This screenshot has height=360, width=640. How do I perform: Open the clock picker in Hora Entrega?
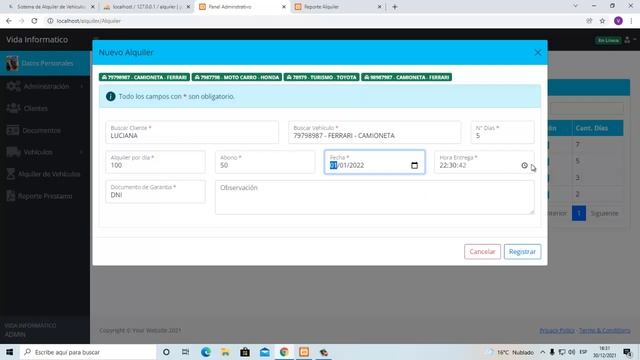[524, 165]
